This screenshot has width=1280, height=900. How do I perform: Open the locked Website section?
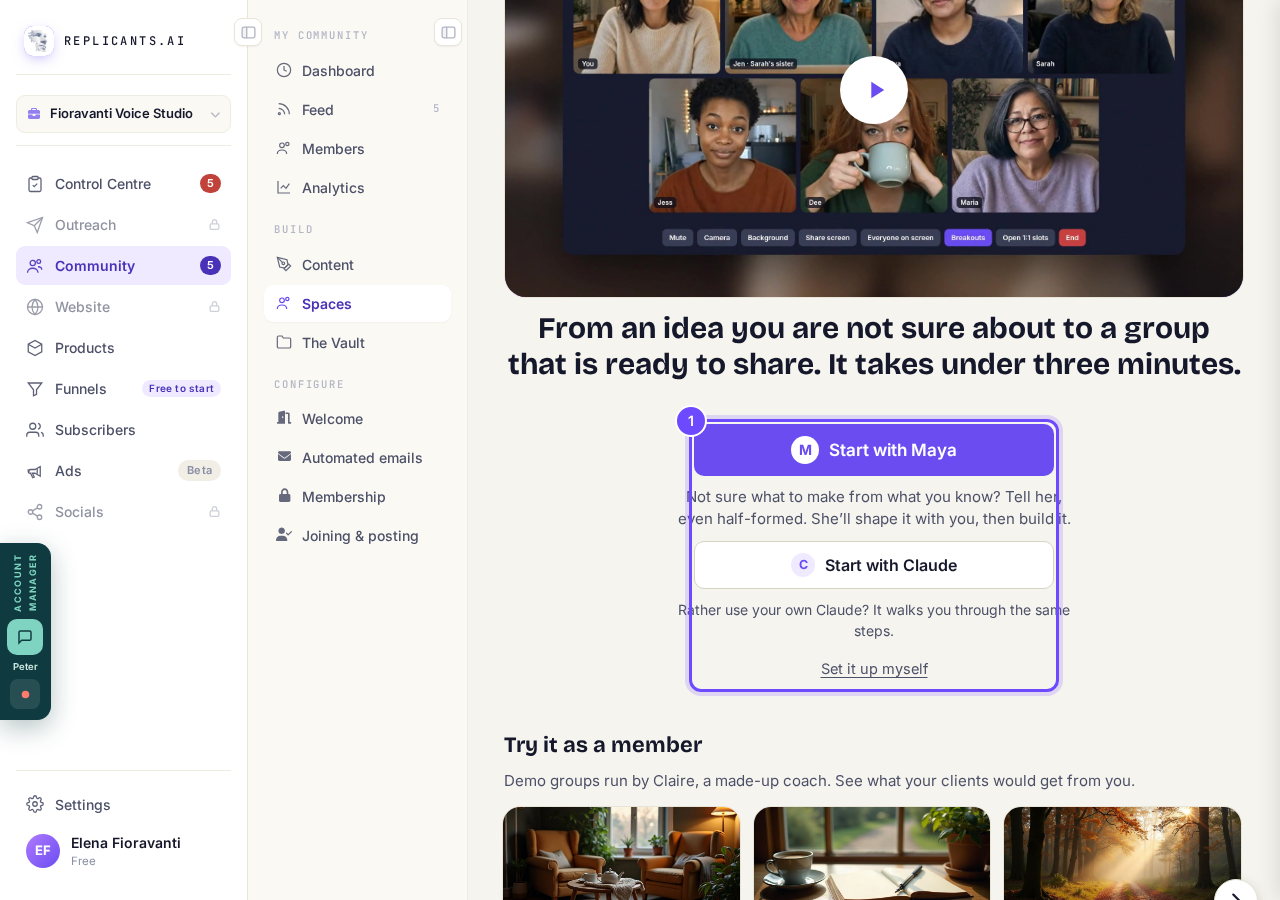click(123, 307)
